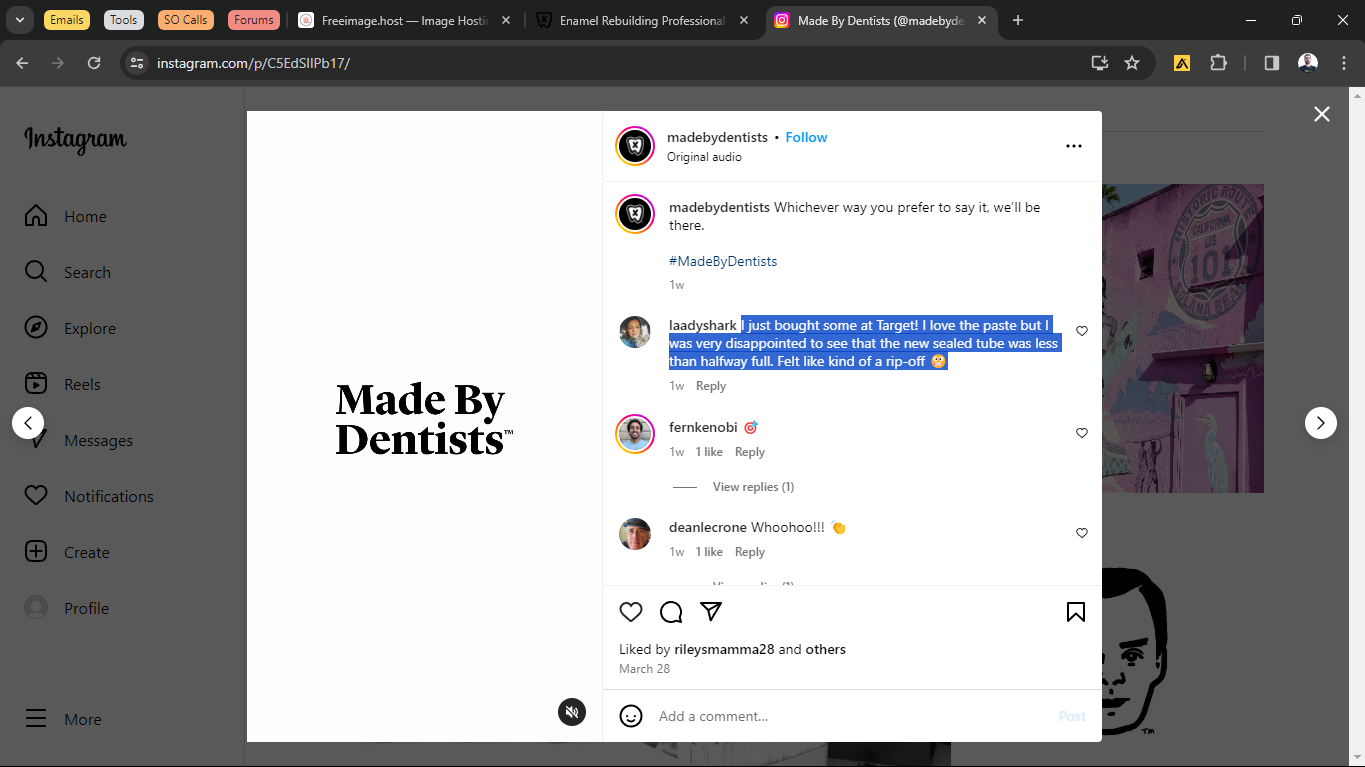Bookmark this page with the star
Viewport: 1365px width, 767px height.
[x=1132, y=63]
